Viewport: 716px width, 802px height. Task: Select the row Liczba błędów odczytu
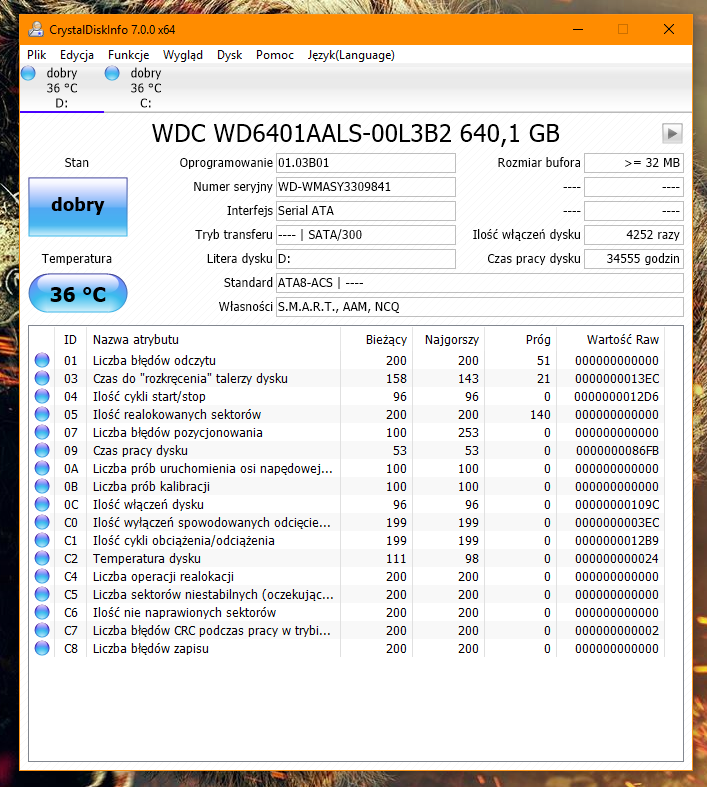coord(347,361)
